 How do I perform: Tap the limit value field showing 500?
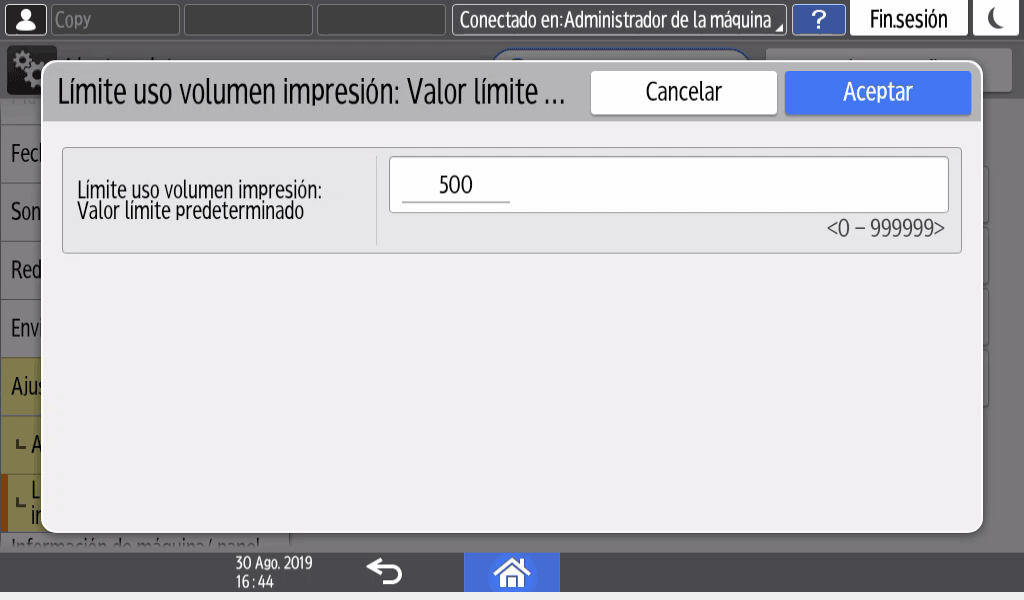click(x=667, y=185)
